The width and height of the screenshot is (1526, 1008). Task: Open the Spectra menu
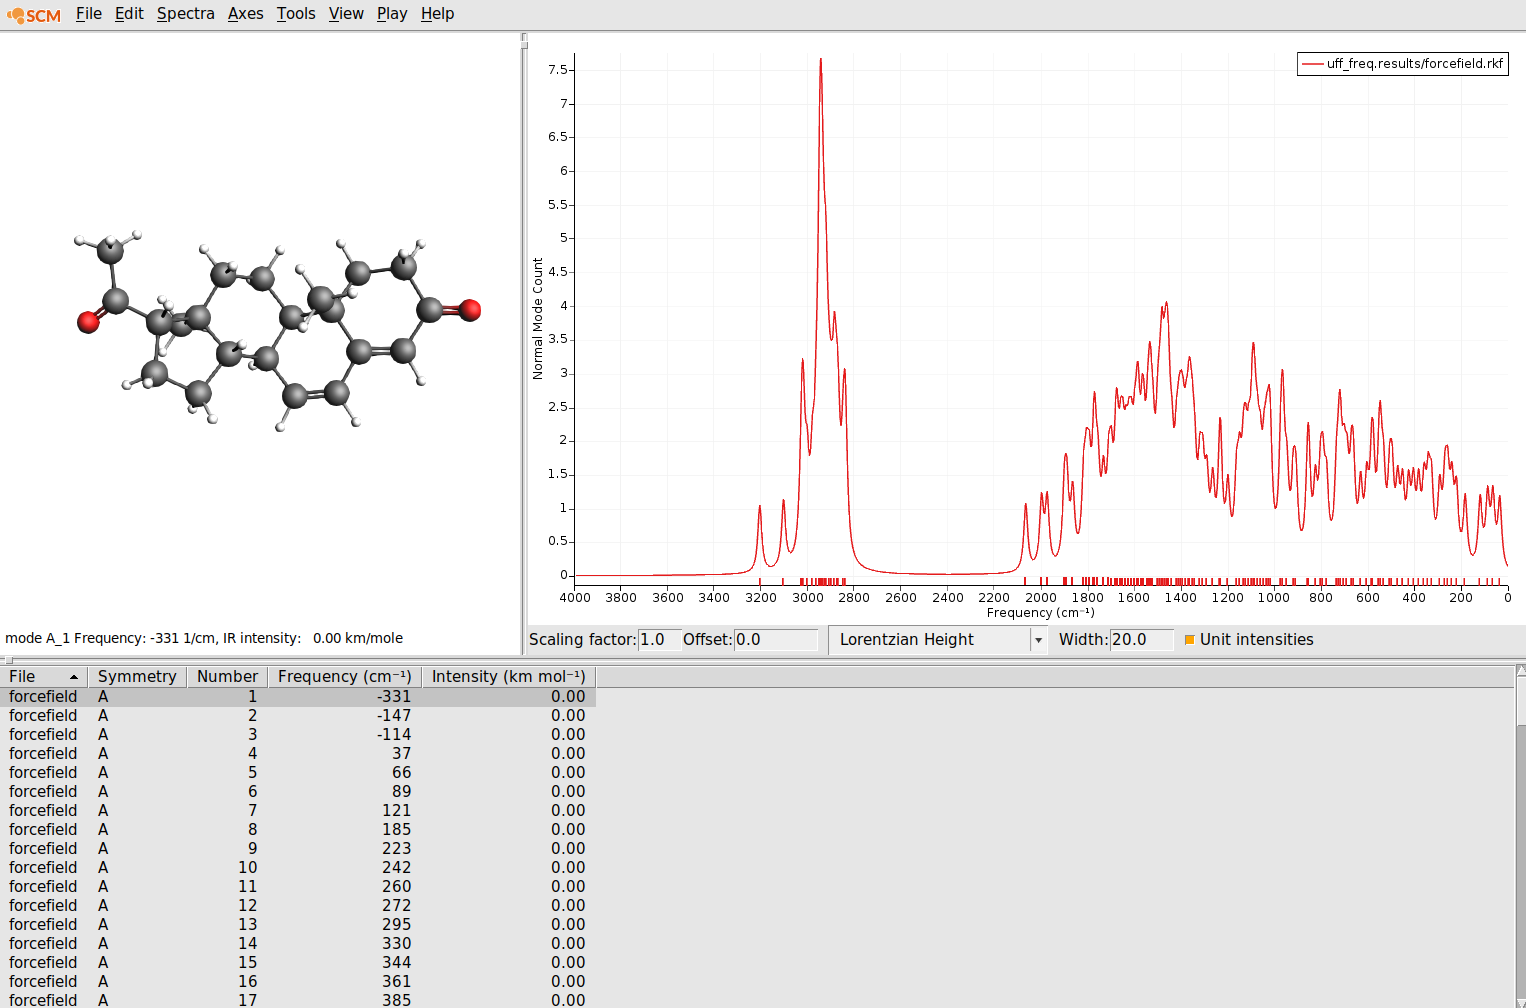186,14
